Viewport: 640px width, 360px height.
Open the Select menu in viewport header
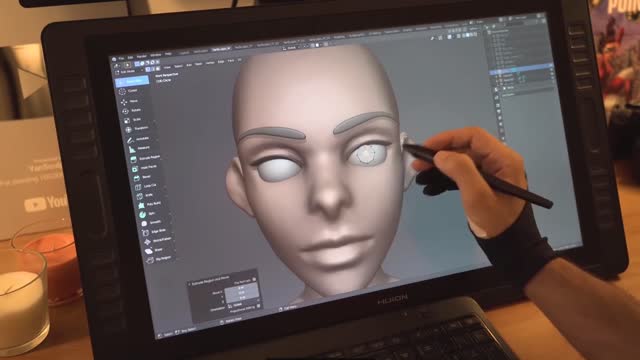(x=178, y=66)
